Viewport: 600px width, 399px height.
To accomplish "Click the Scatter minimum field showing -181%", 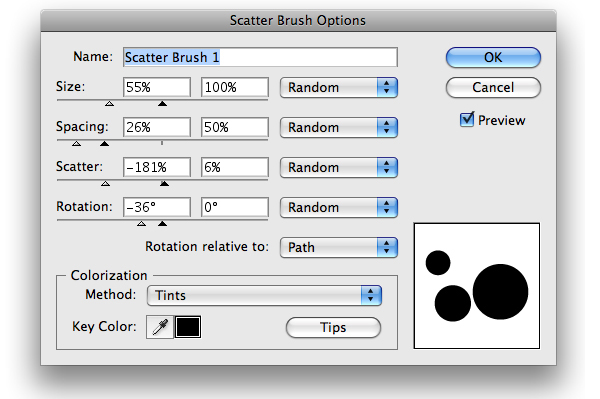I will (x=157, y=167).
